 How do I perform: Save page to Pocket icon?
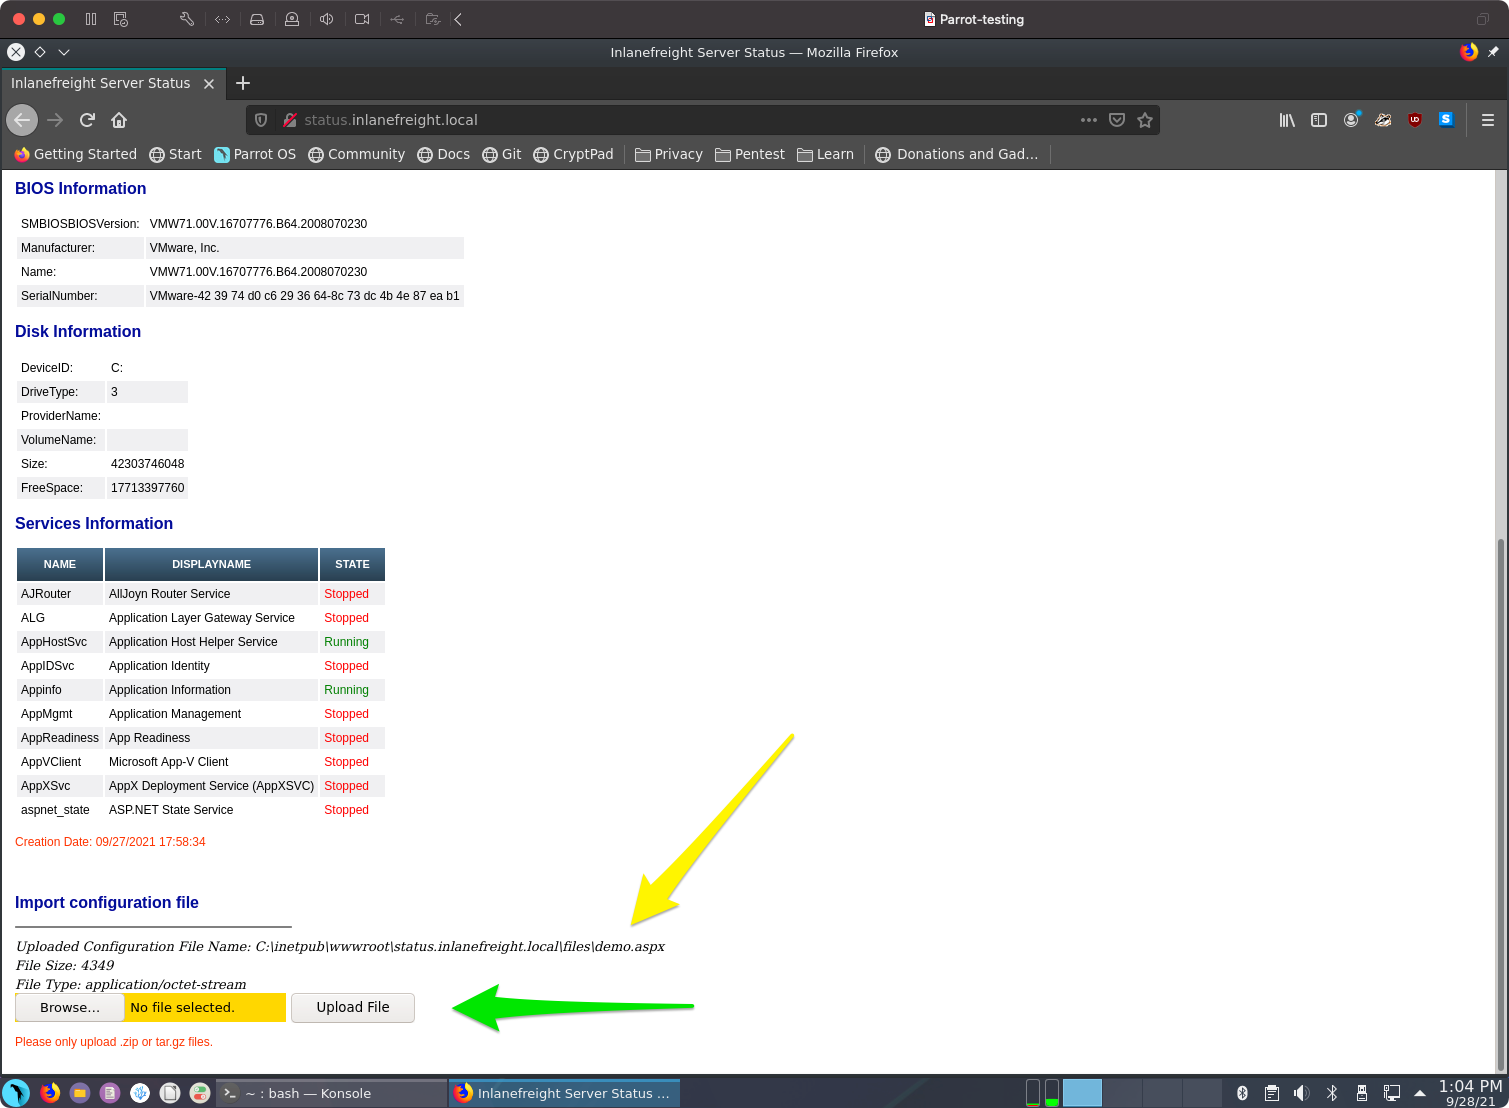coord(1117,120)
